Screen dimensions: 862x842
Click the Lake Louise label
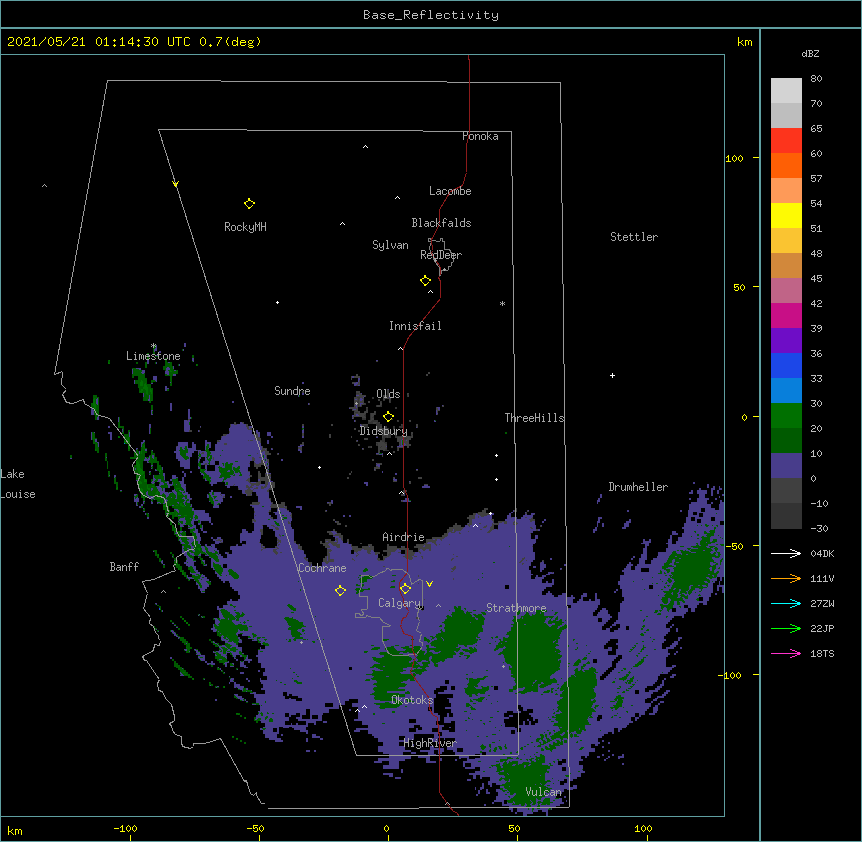point(18,484)
